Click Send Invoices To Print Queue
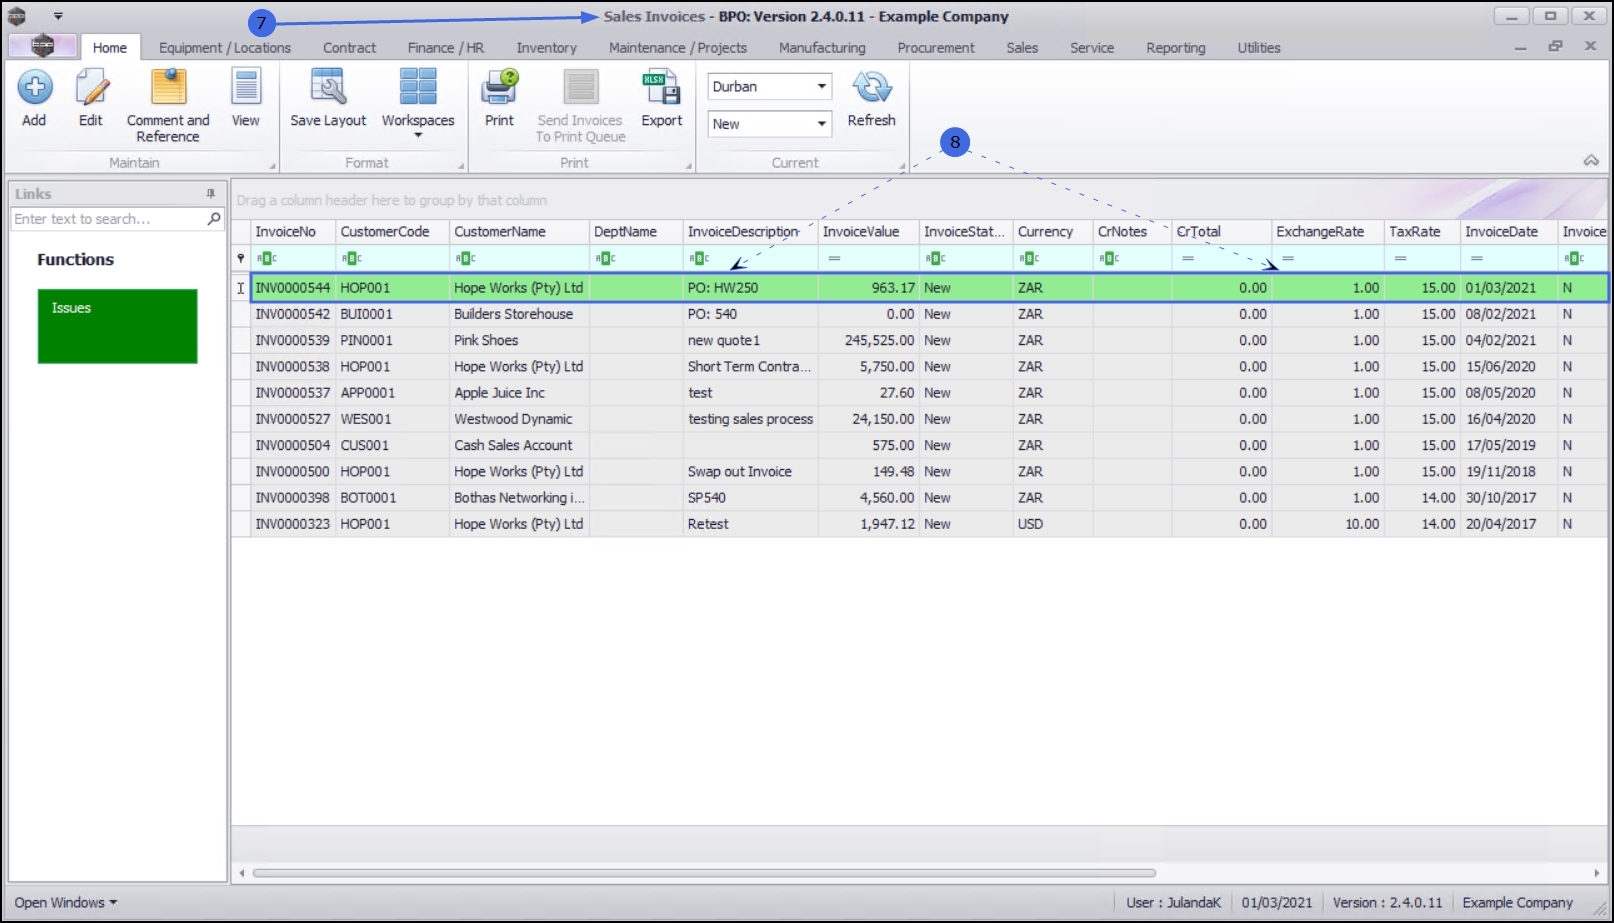Image resolution: width=1614 pixels, height=923 pixels. (x=580, y=106)
